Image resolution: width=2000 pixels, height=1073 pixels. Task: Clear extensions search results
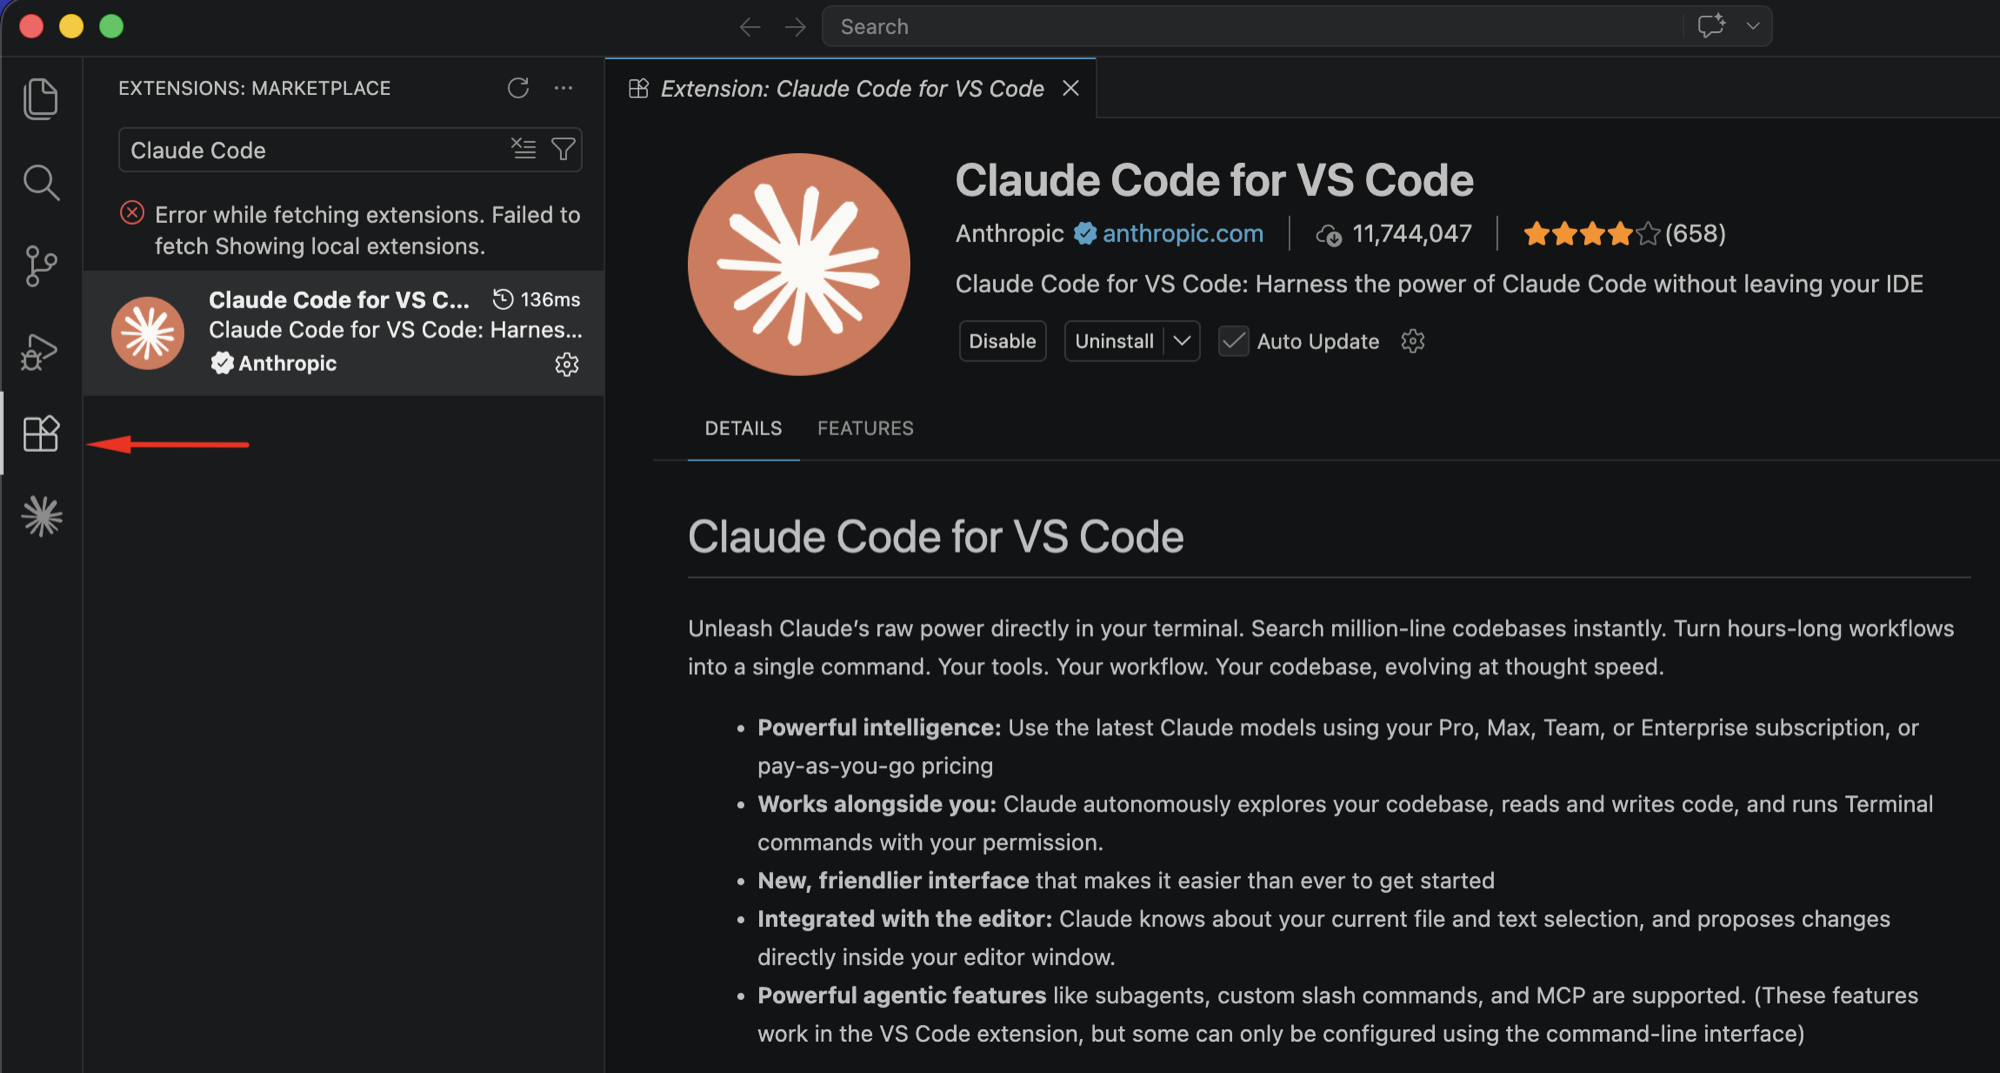(x=523, y=149)
